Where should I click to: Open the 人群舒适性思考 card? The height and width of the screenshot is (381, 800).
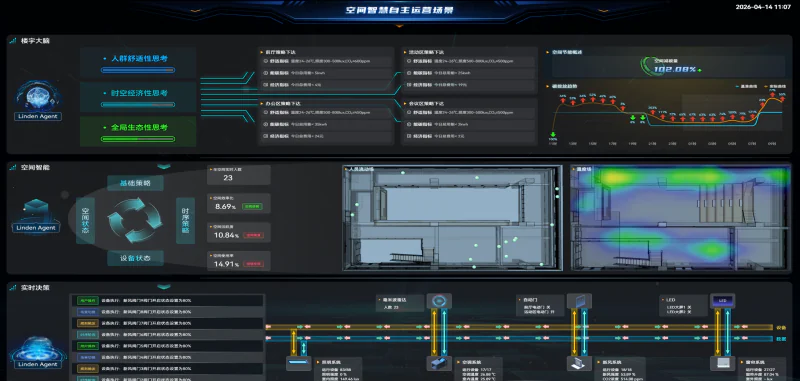coord(138,63)
